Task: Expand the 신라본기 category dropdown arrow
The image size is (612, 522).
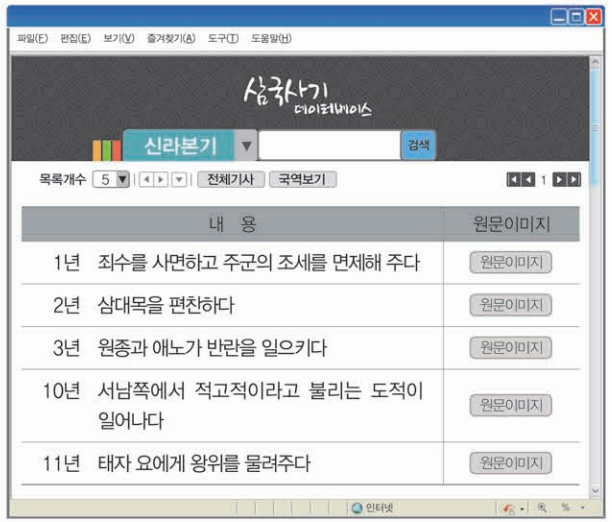Action: point(246,146)
